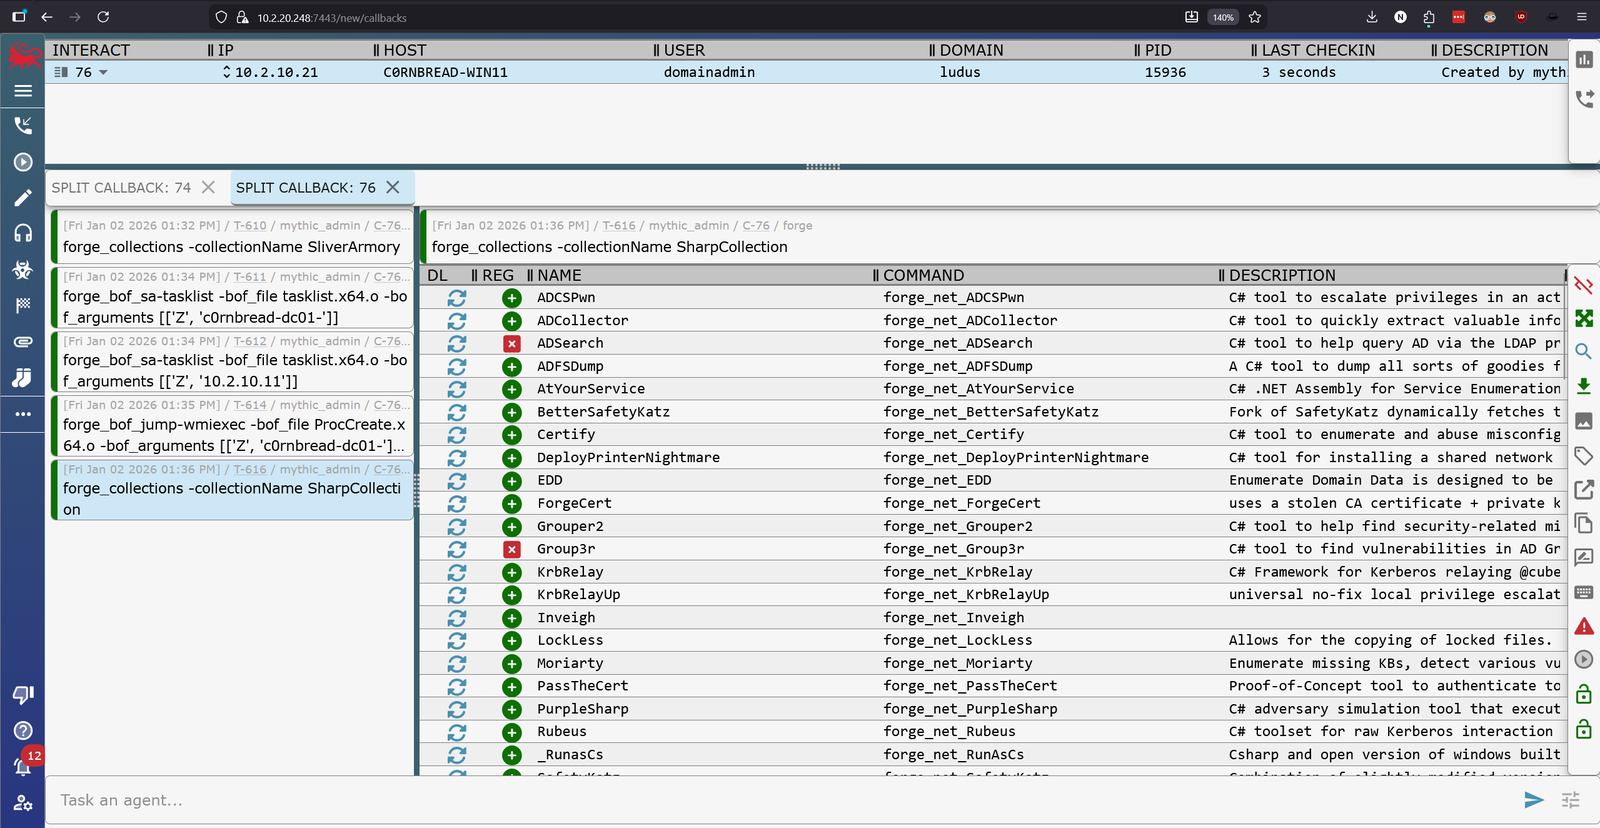Select the SPLIT CALLBACK: 76 tab
Image resolution: width=1600 pixels, height=828 pixels.
click(x=306, y=188)
